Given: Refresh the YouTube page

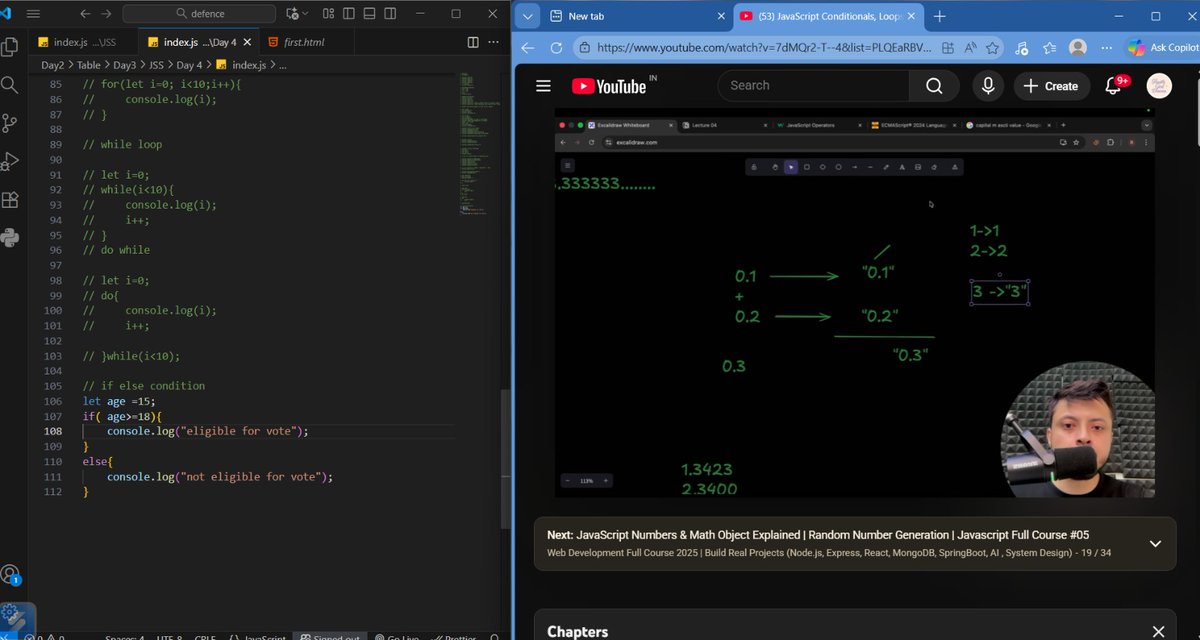Looking at the screenshot, I should click(556, 47).
